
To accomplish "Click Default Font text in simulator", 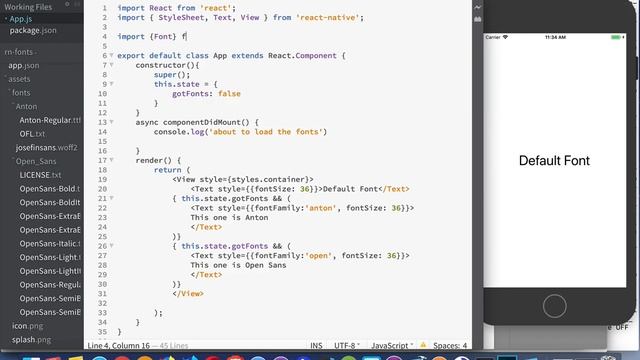I will tap(554, 160).
